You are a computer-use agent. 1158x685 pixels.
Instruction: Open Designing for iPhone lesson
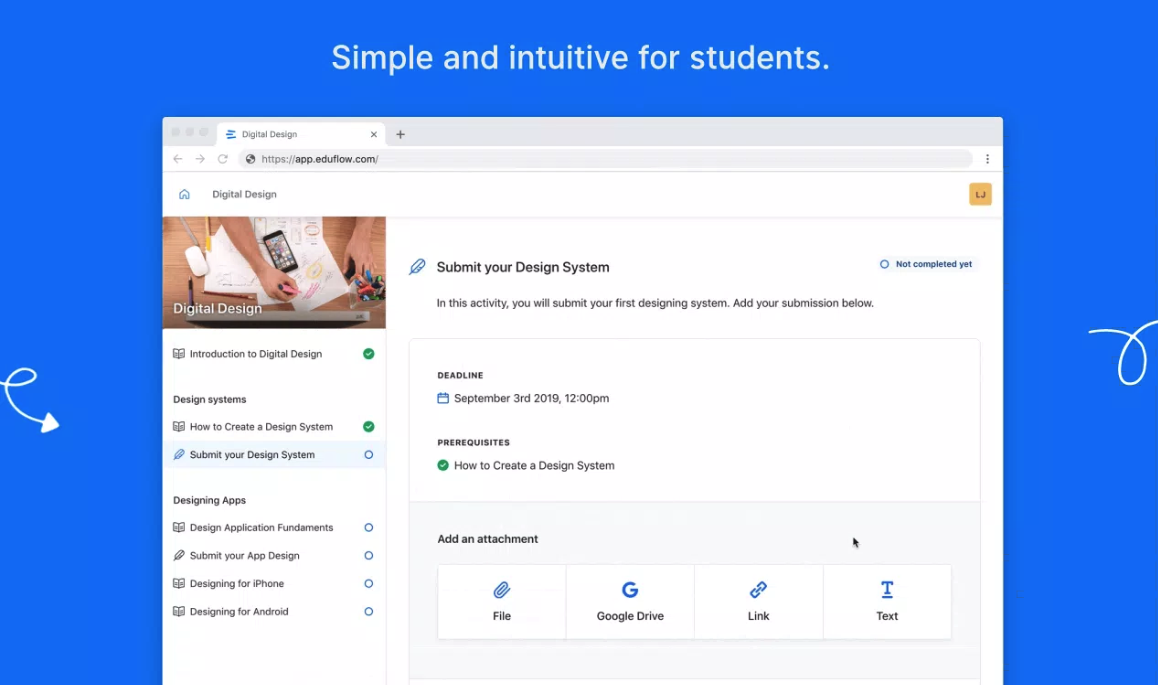point(274,584)
